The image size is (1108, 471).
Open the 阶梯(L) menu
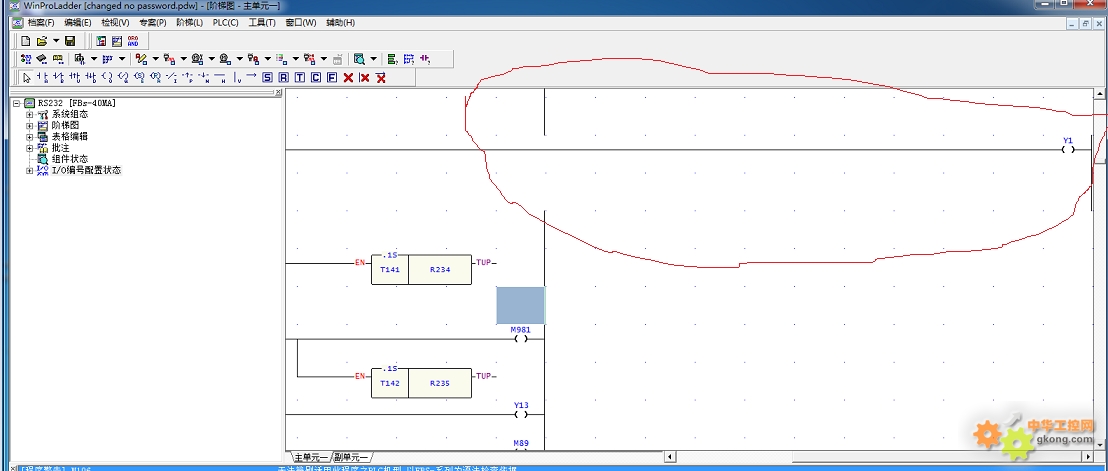pyautogui.click(x=189, y=23)
